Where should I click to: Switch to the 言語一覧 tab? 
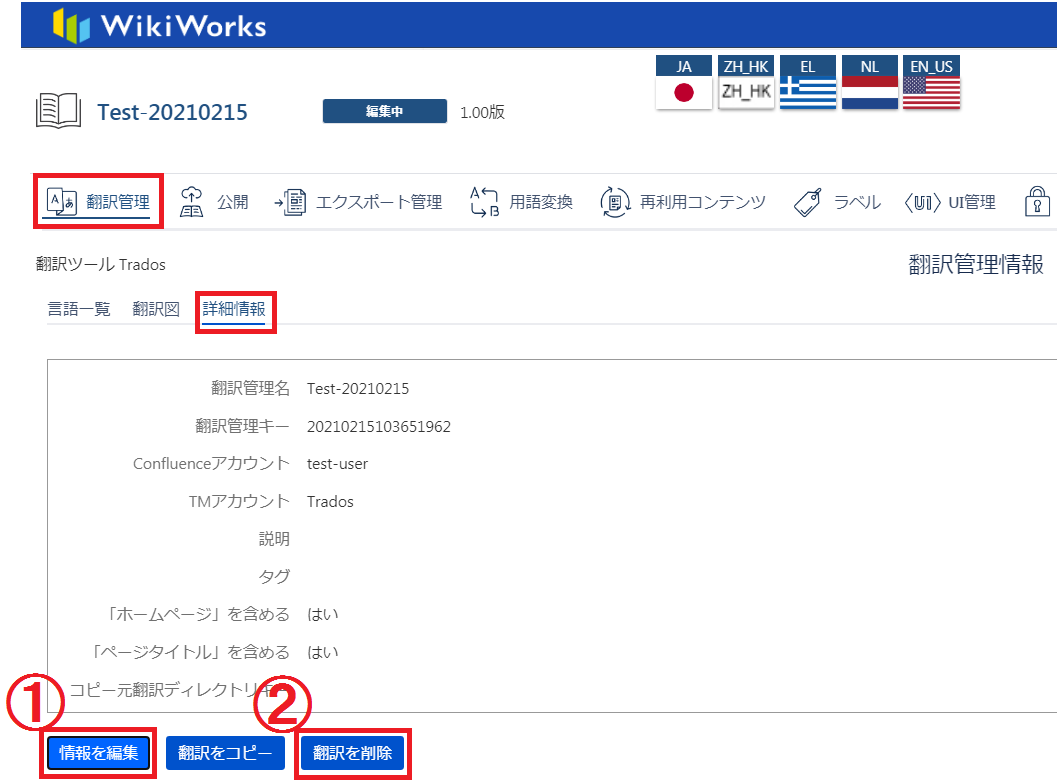coord(79,309)
